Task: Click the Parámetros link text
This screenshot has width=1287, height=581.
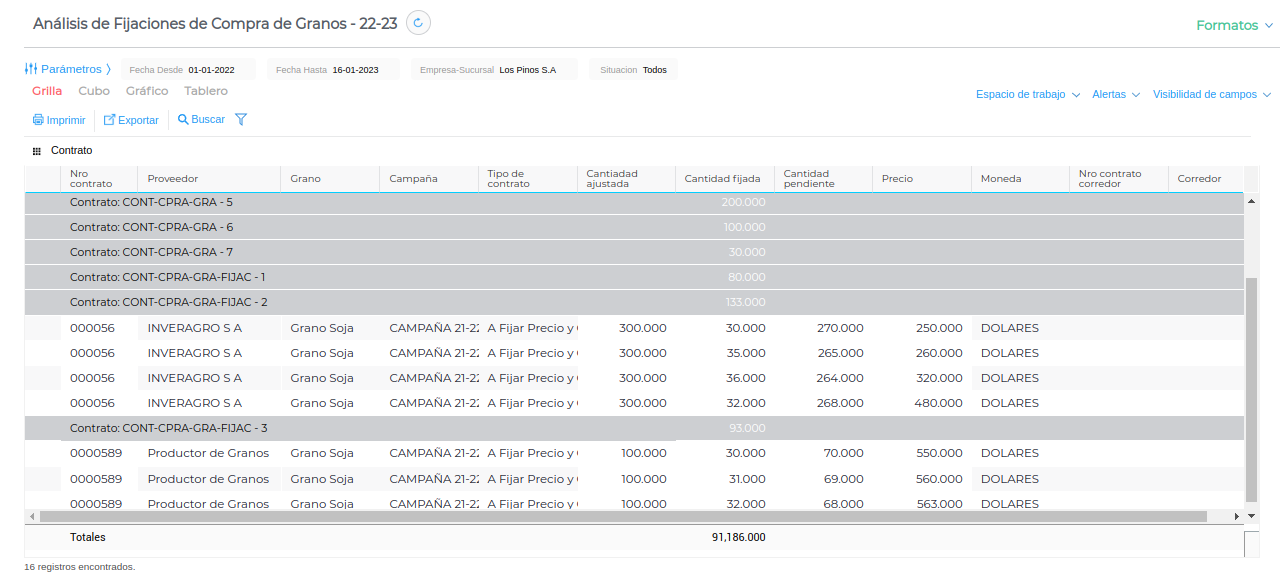Action: click(71, 69)
